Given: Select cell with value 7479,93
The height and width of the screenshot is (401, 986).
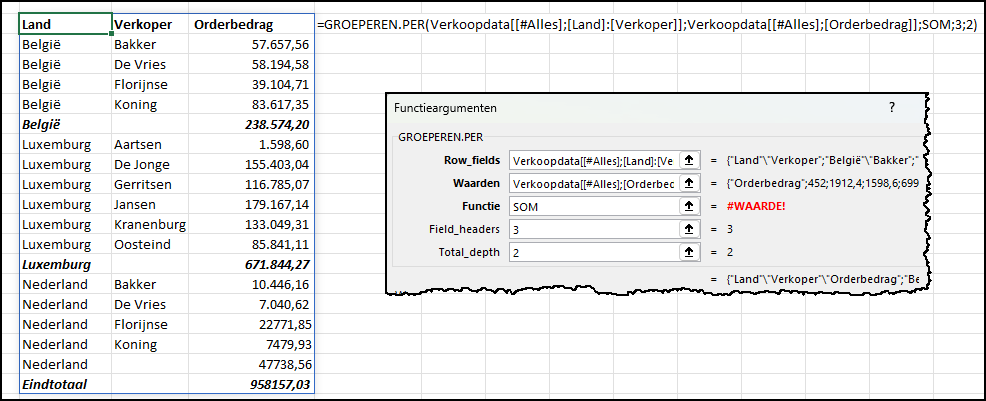Looking at the screenshot, I should [x=252, y=344].
